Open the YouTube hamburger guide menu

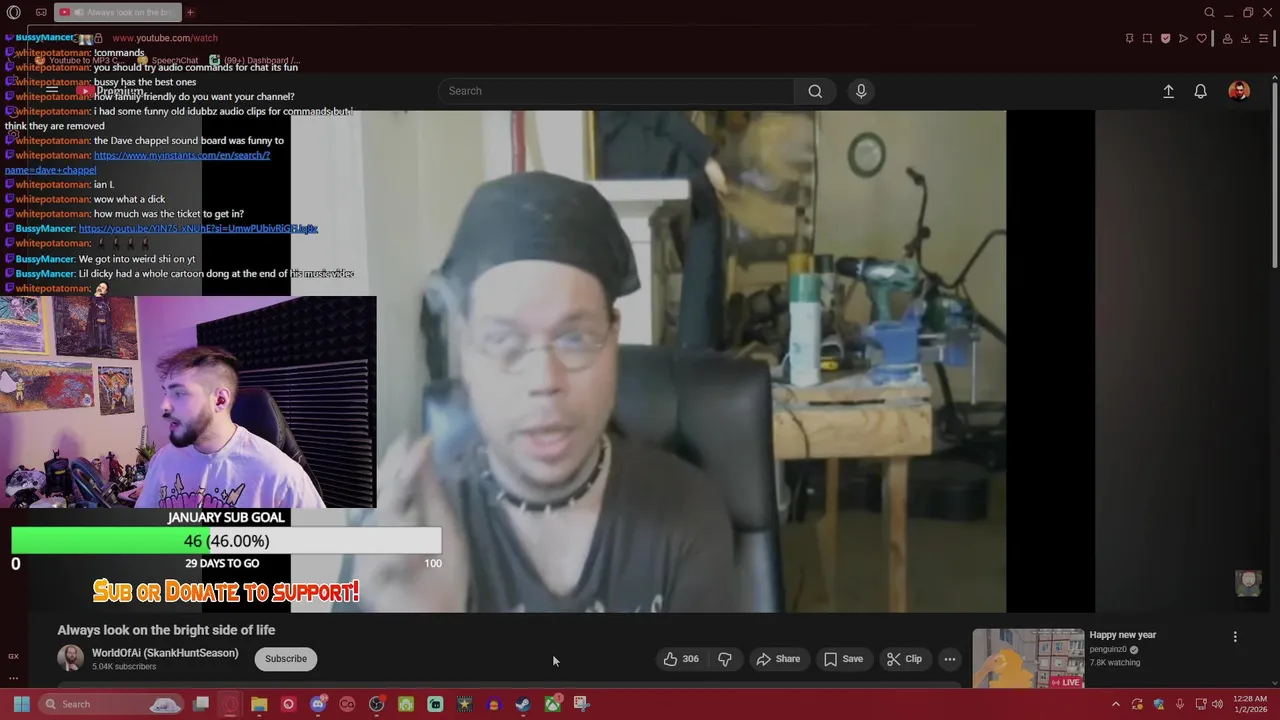point(52,91)
